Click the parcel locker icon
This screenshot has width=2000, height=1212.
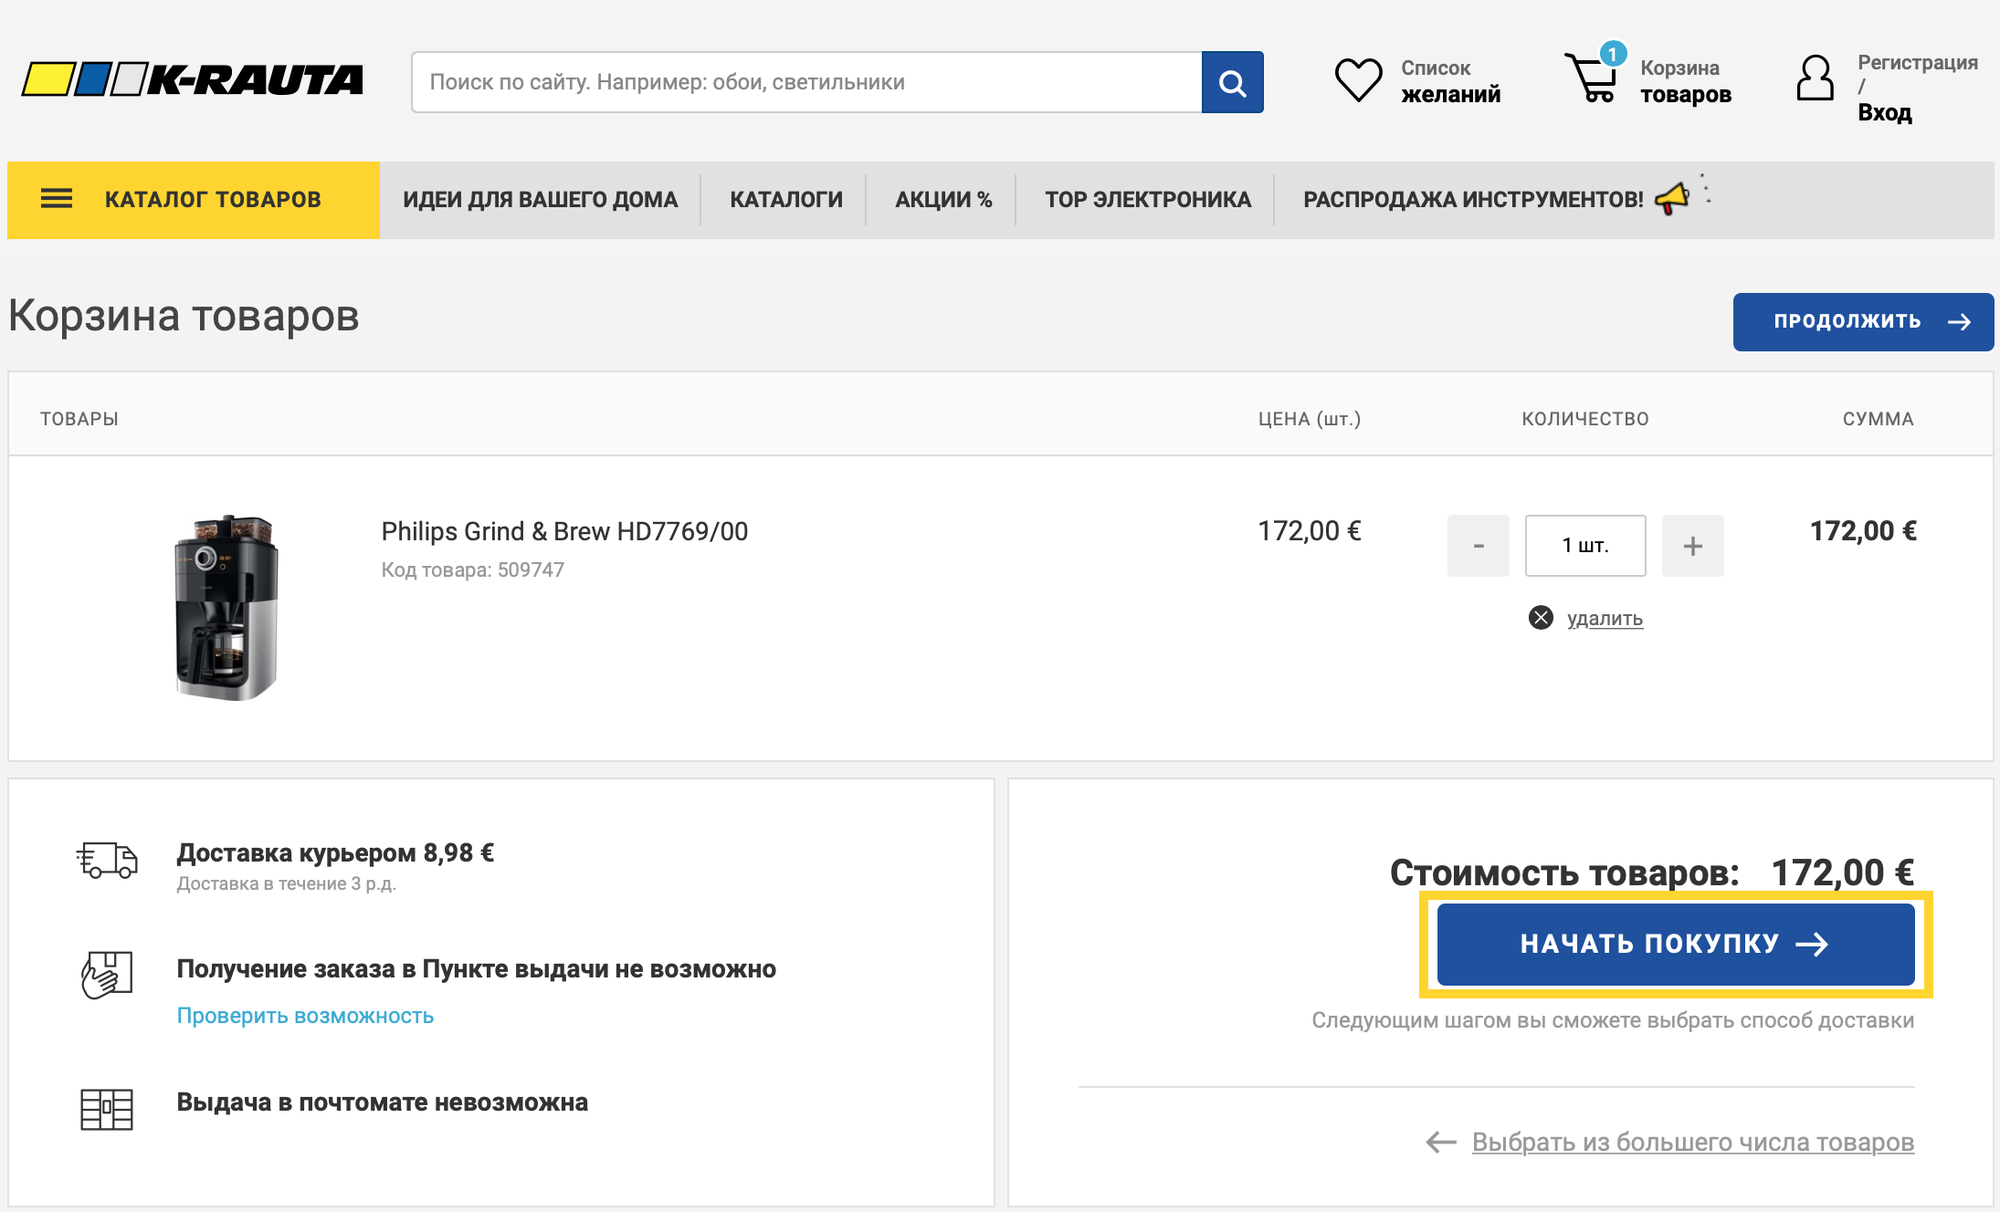106,1109
